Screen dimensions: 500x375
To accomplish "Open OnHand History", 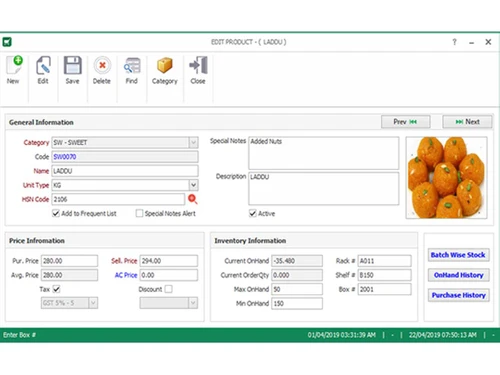I will 458,275.
